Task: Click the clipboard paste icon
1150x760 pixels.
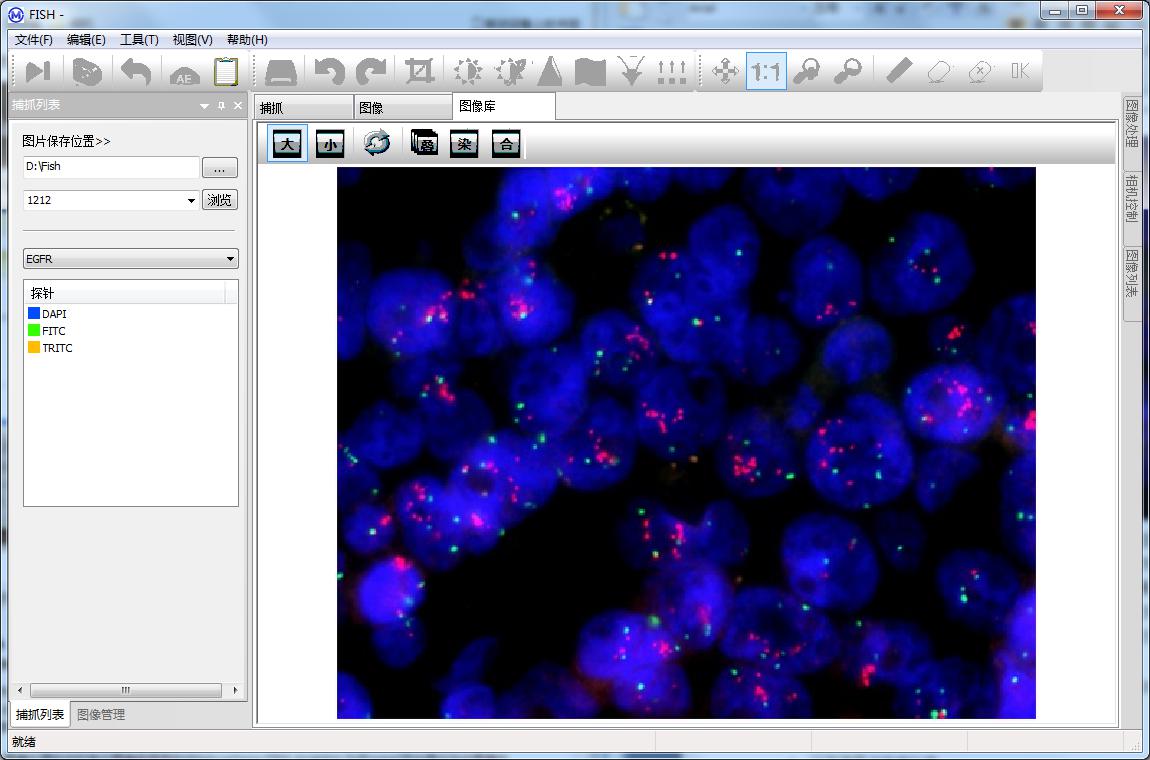Action: pyautogui.click(x=226, y=72)
